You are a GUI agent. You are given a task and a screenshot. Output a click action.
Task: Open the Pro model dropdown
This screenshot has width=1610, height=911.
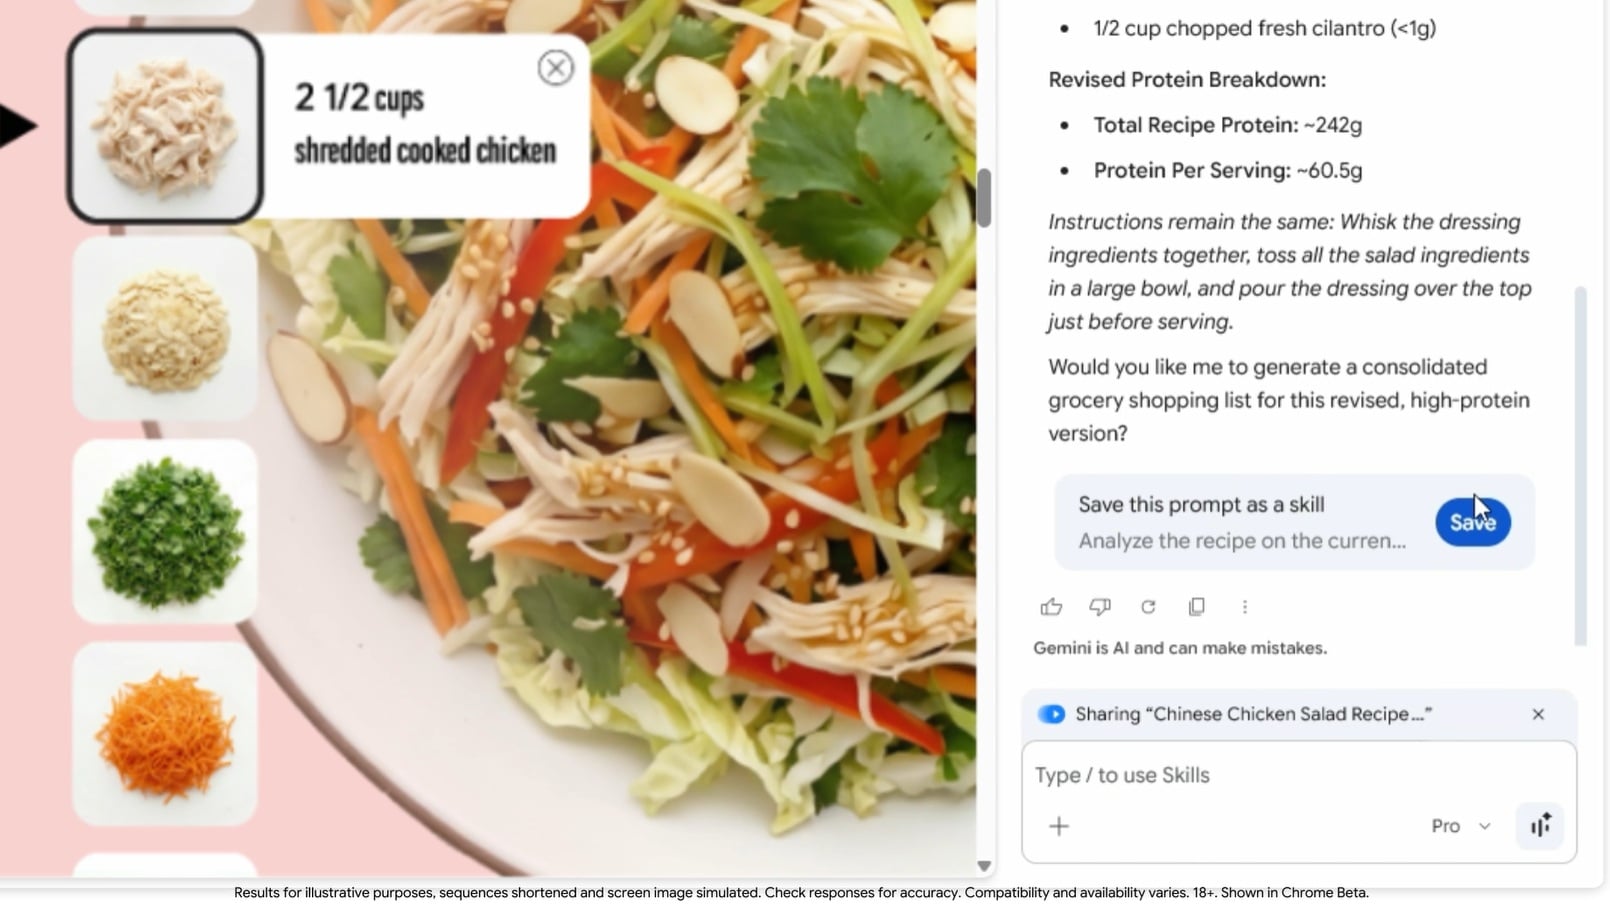[1461, 826]
